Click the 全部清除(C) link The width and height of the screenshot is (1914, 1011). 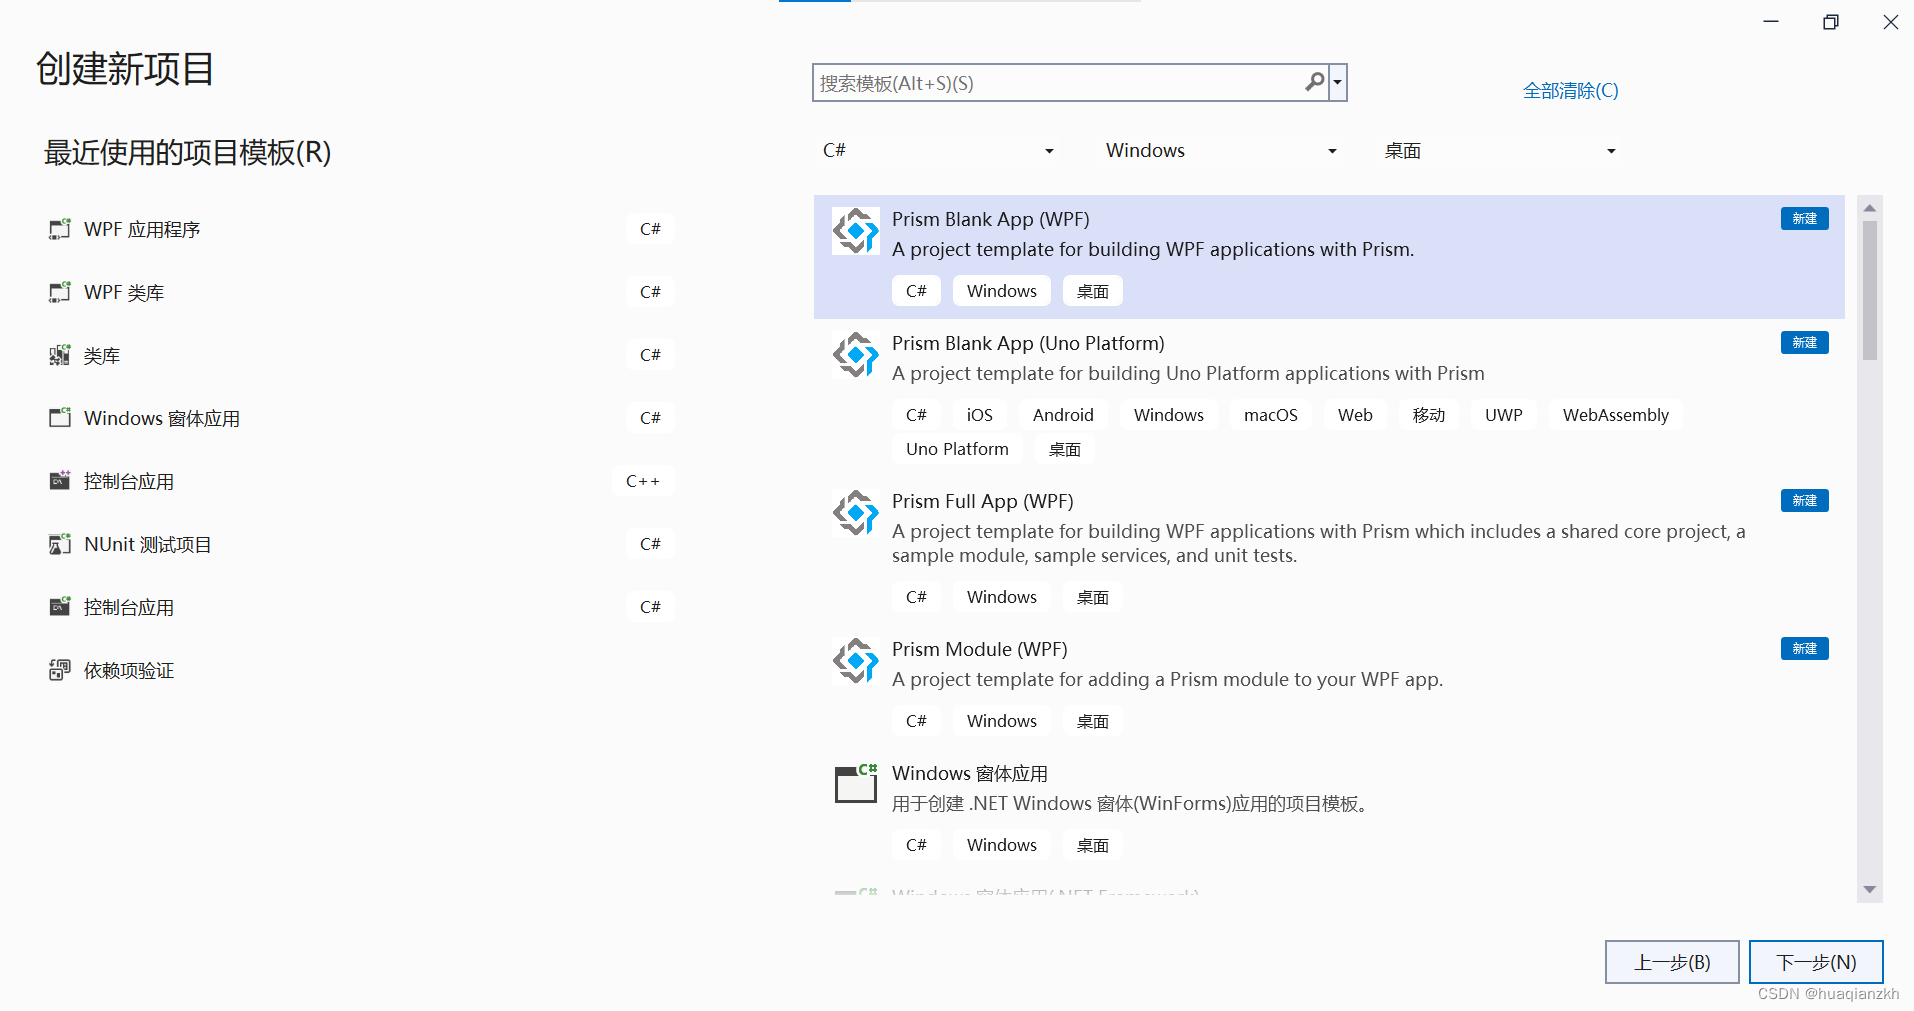click(x=1570, y=91)
